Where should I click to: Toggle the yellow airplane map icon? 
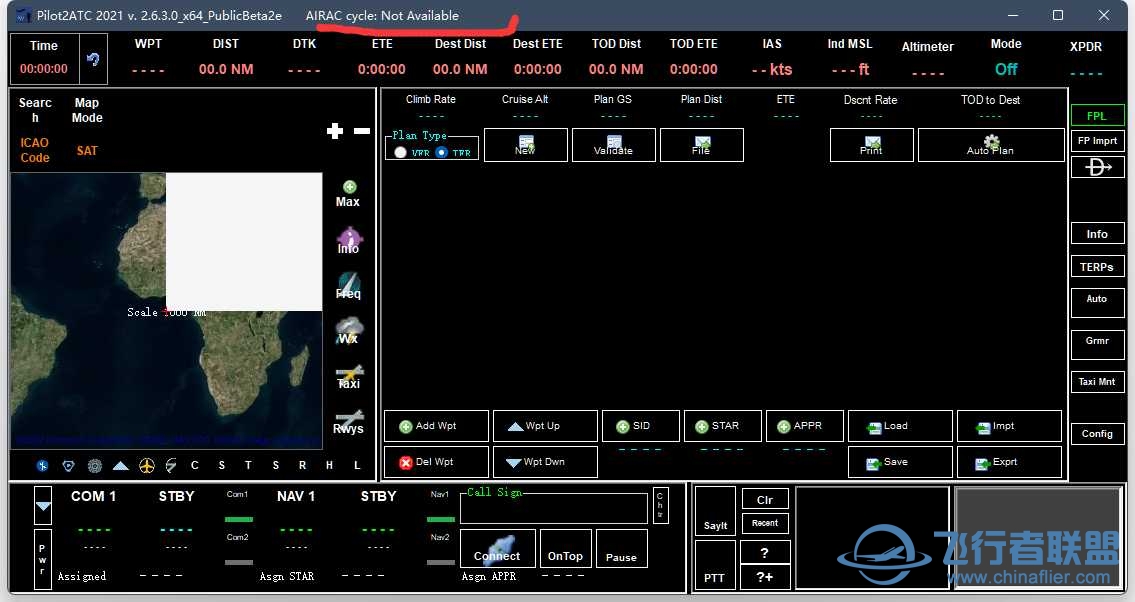pos(146,466)
